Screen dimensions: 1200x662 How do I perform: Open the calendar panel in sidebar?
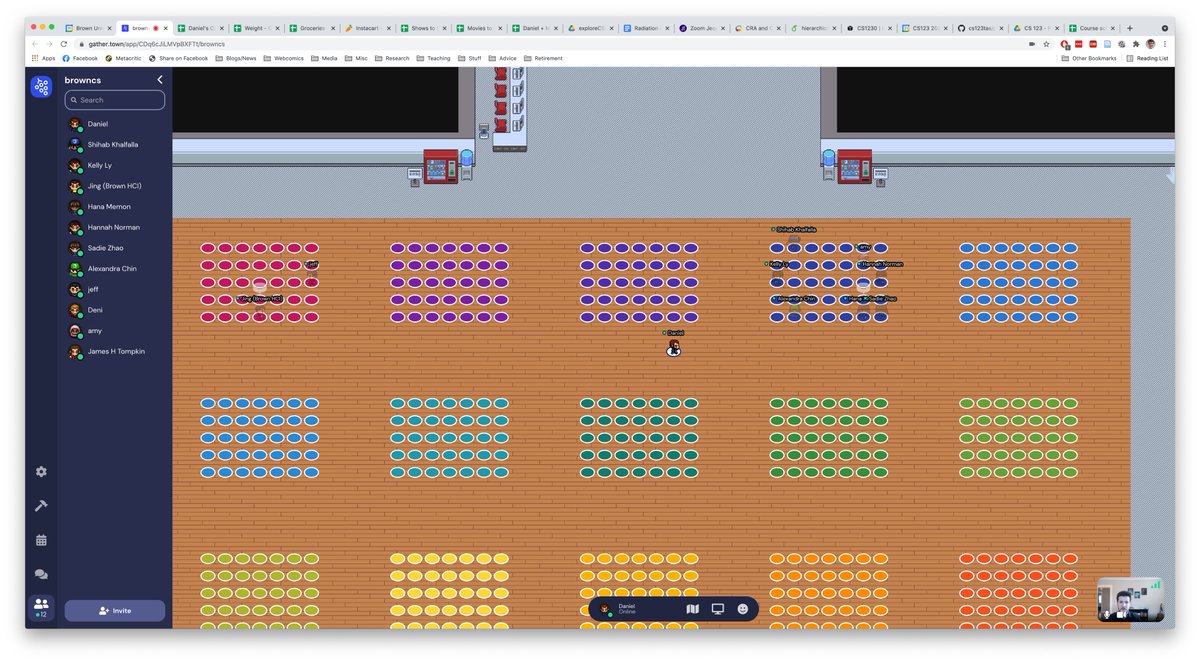(x=41, y=540)
